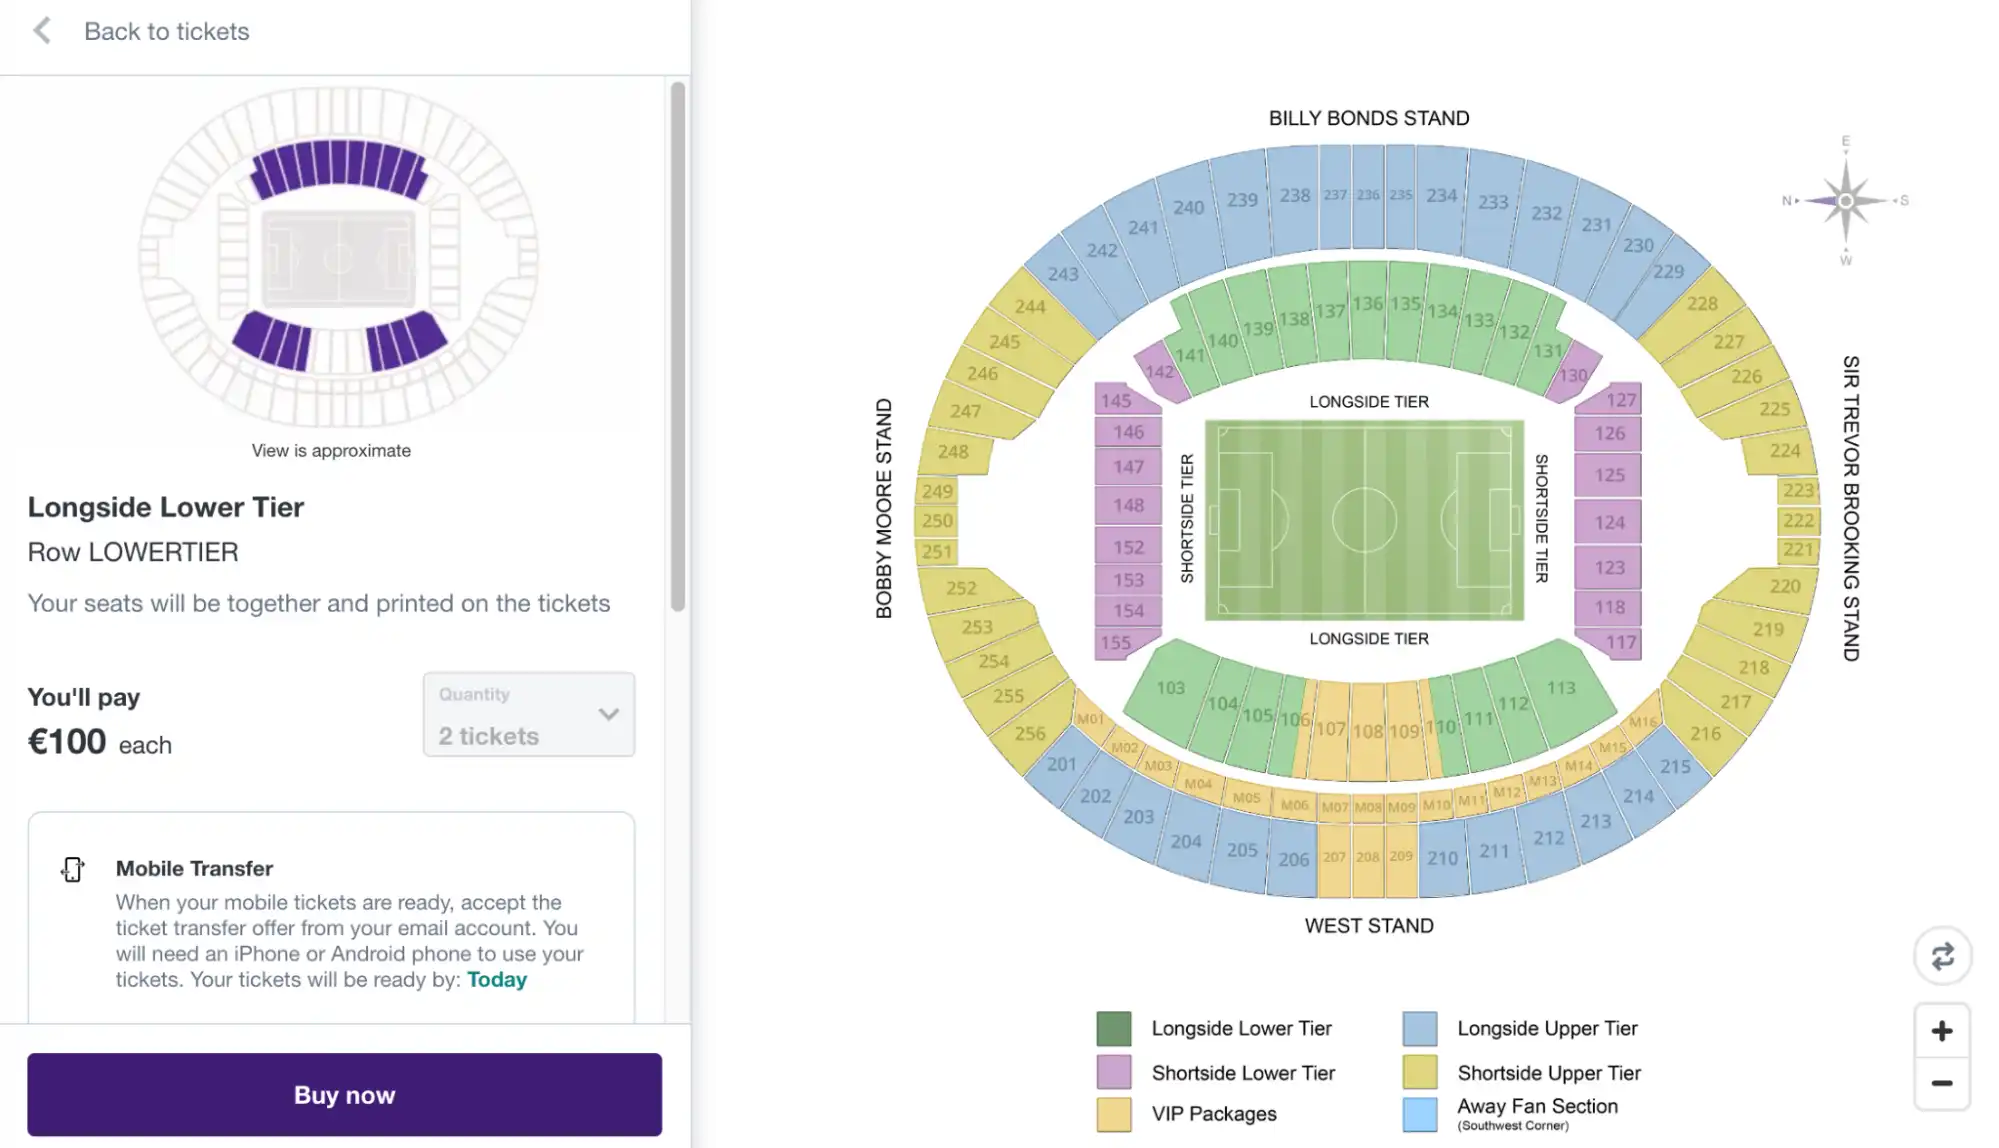The image size is (1999, 1148).
Task: Select section 146 in the Shortside Tier
Action: tap(1127, 432)
